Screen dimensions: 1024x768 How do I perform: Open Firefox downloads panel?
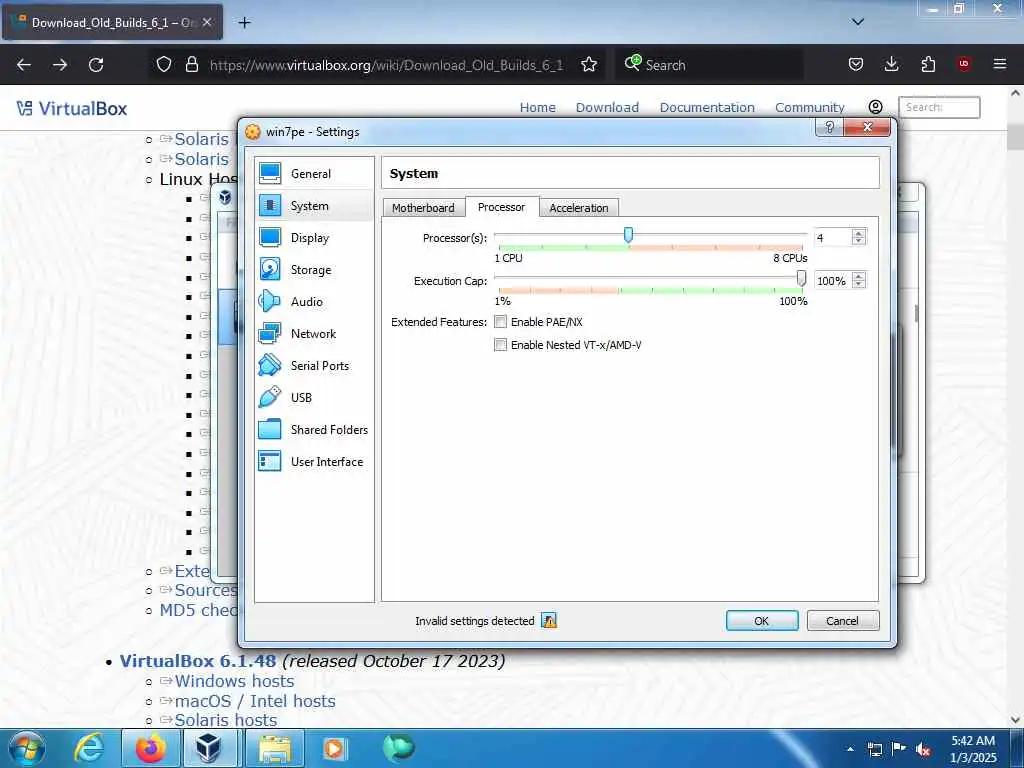click(x=891, y=65)
